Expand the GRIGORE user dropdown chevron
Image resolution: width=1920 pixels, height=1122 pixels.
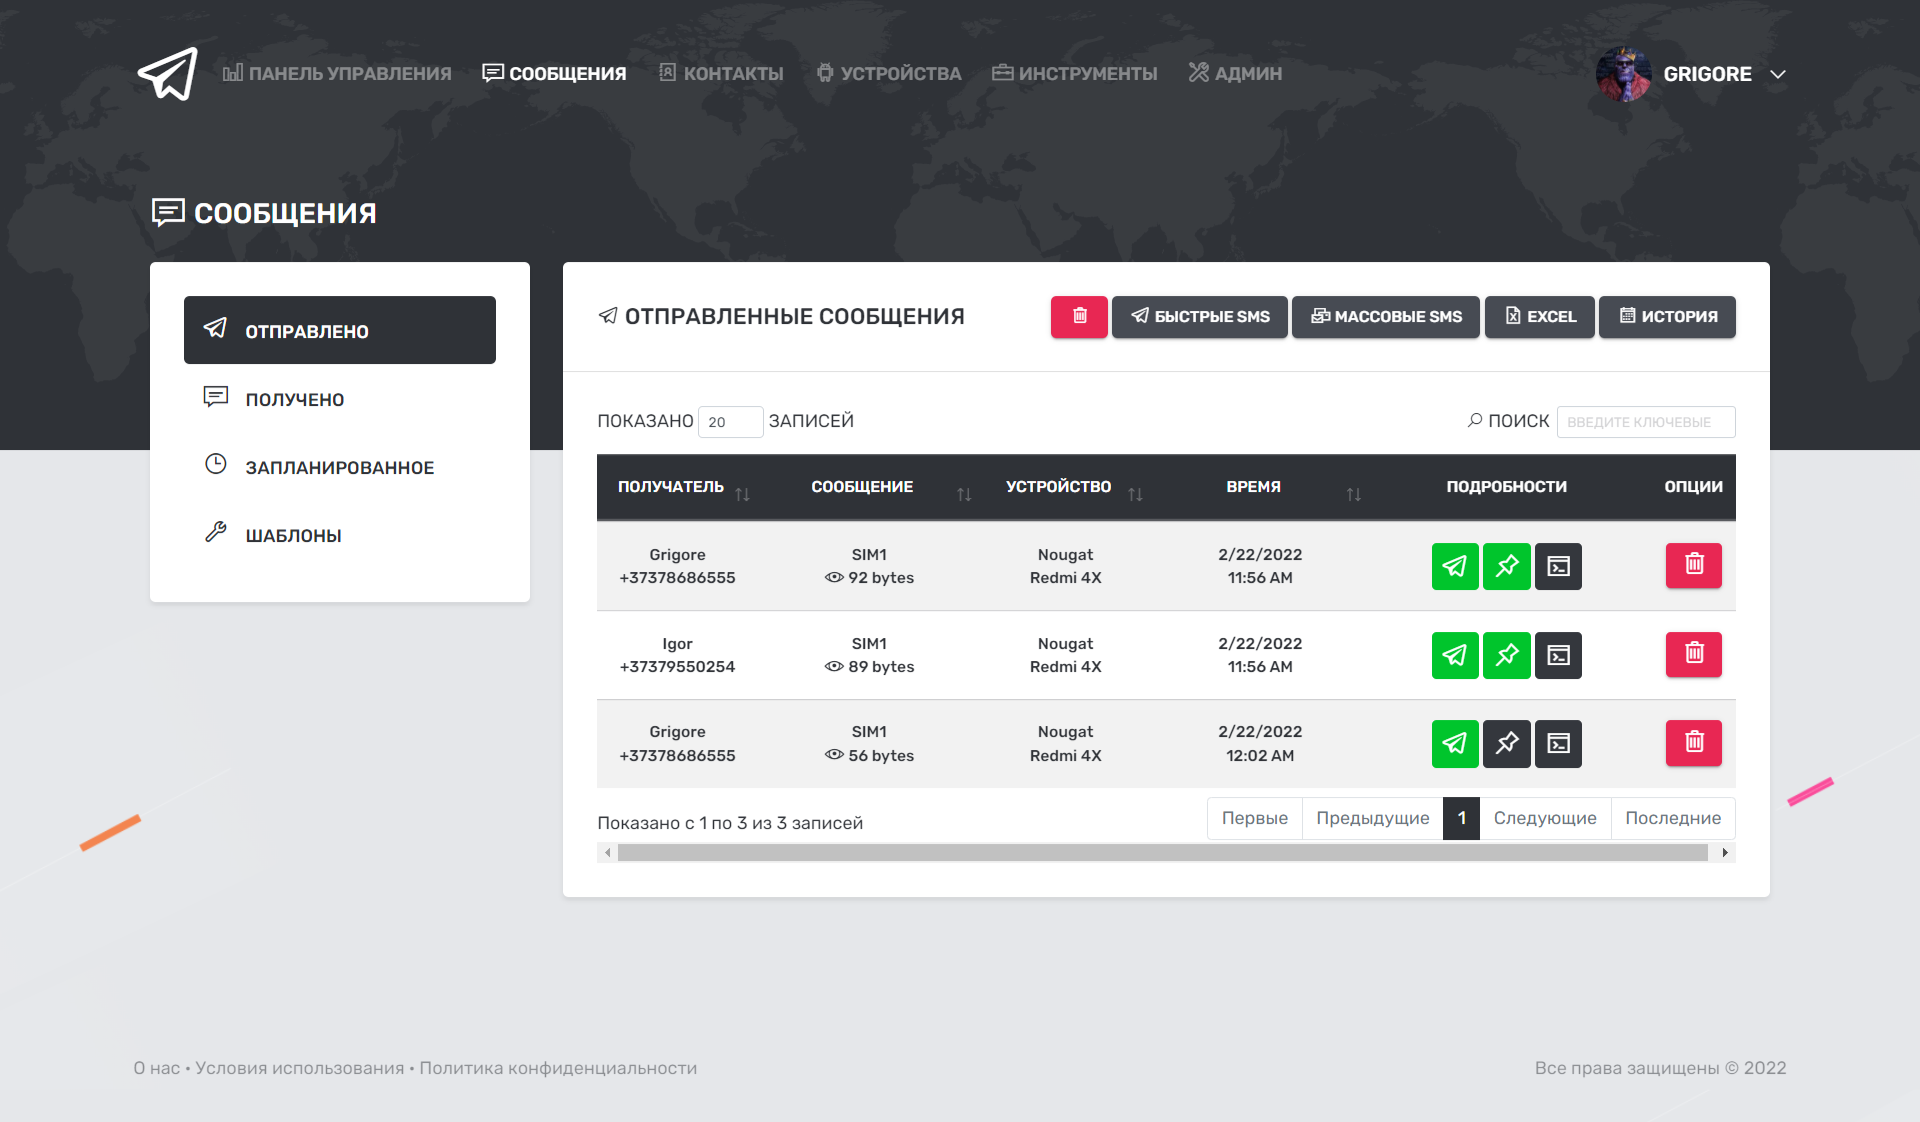(1778, 75)
